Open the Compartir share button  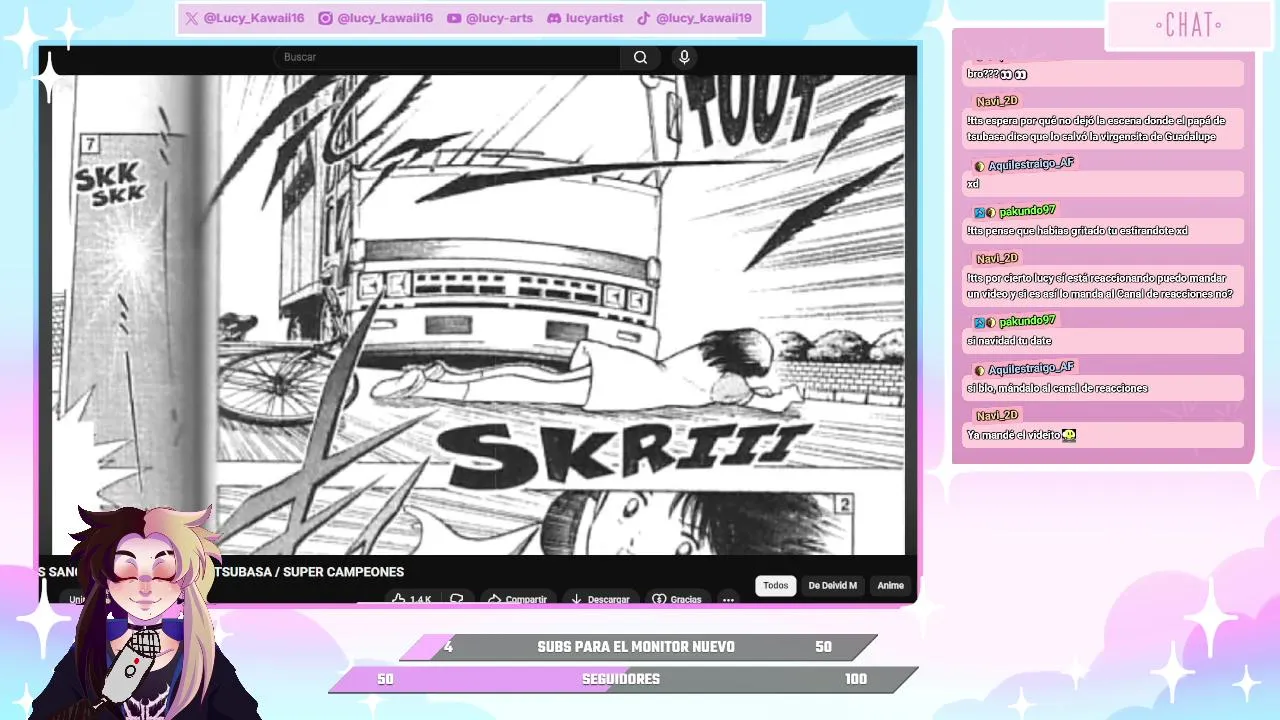pos(517,599)
